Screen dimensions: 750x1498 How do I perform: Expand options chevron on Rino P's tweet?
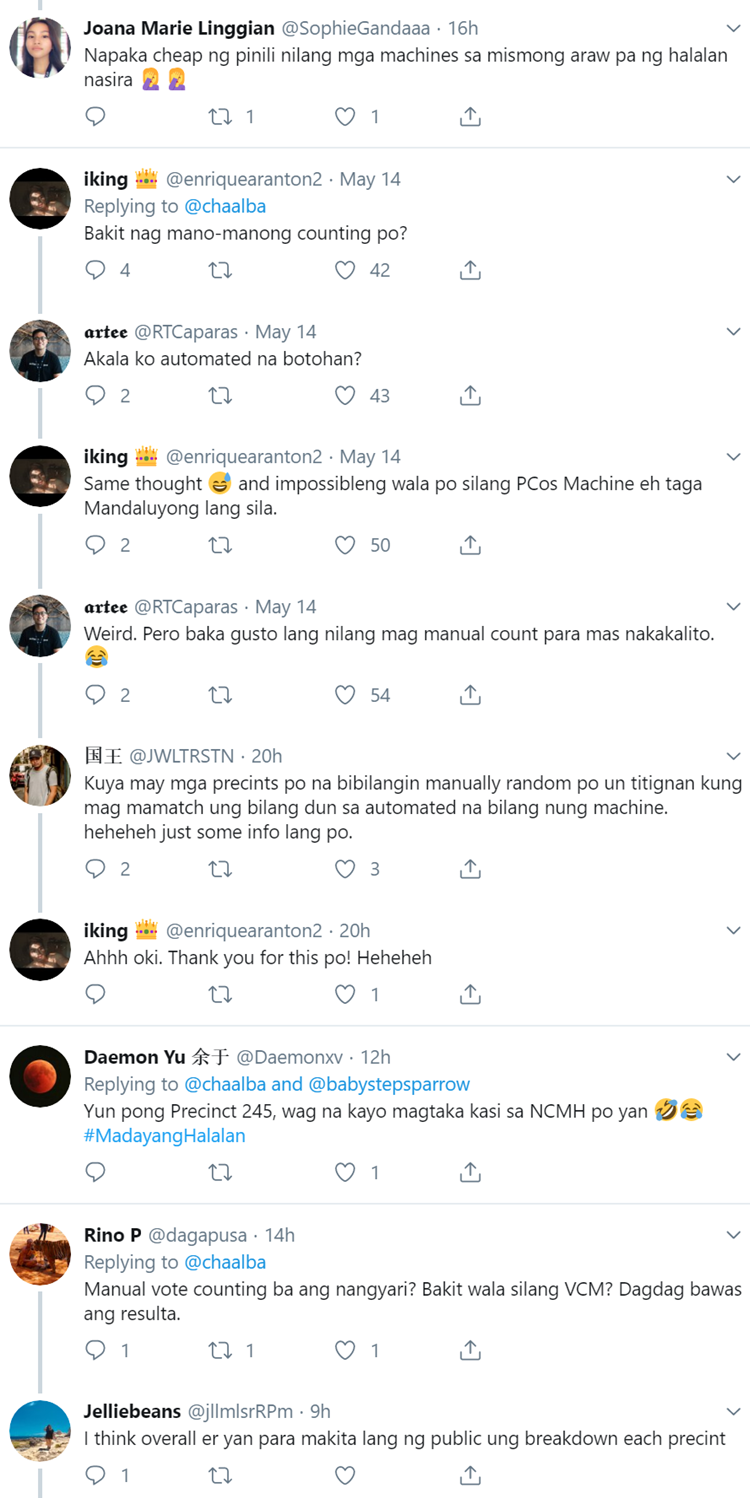733,1235
